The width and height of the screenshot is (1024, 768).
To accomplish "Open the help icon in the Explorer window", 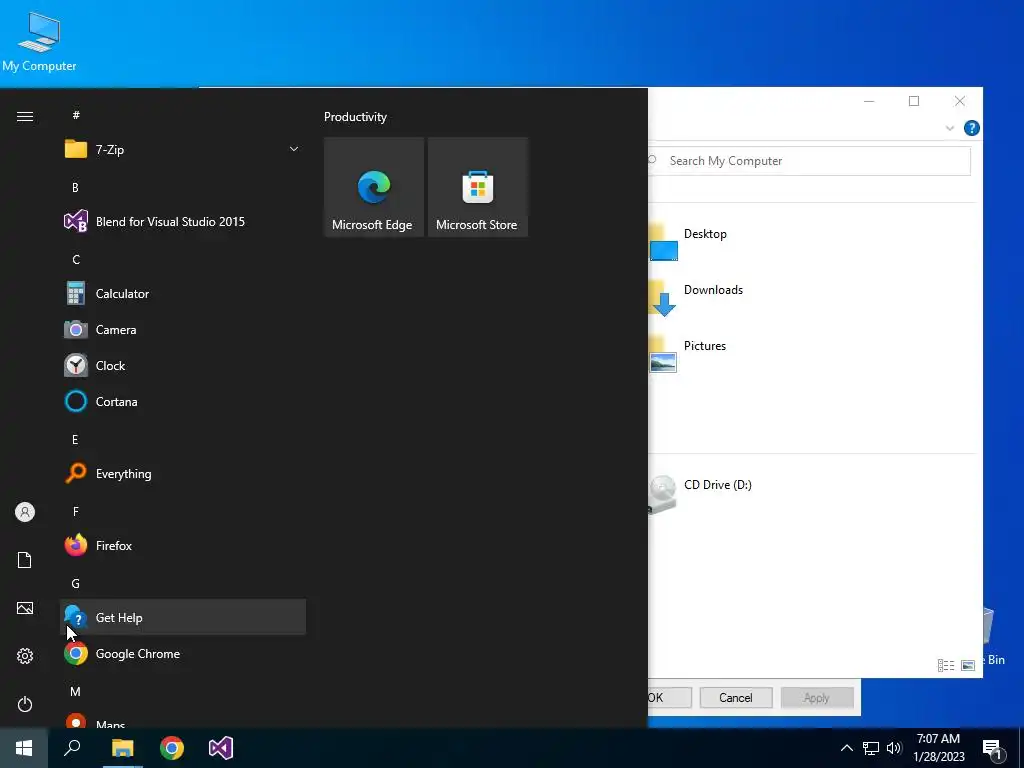I will point(972,128).
